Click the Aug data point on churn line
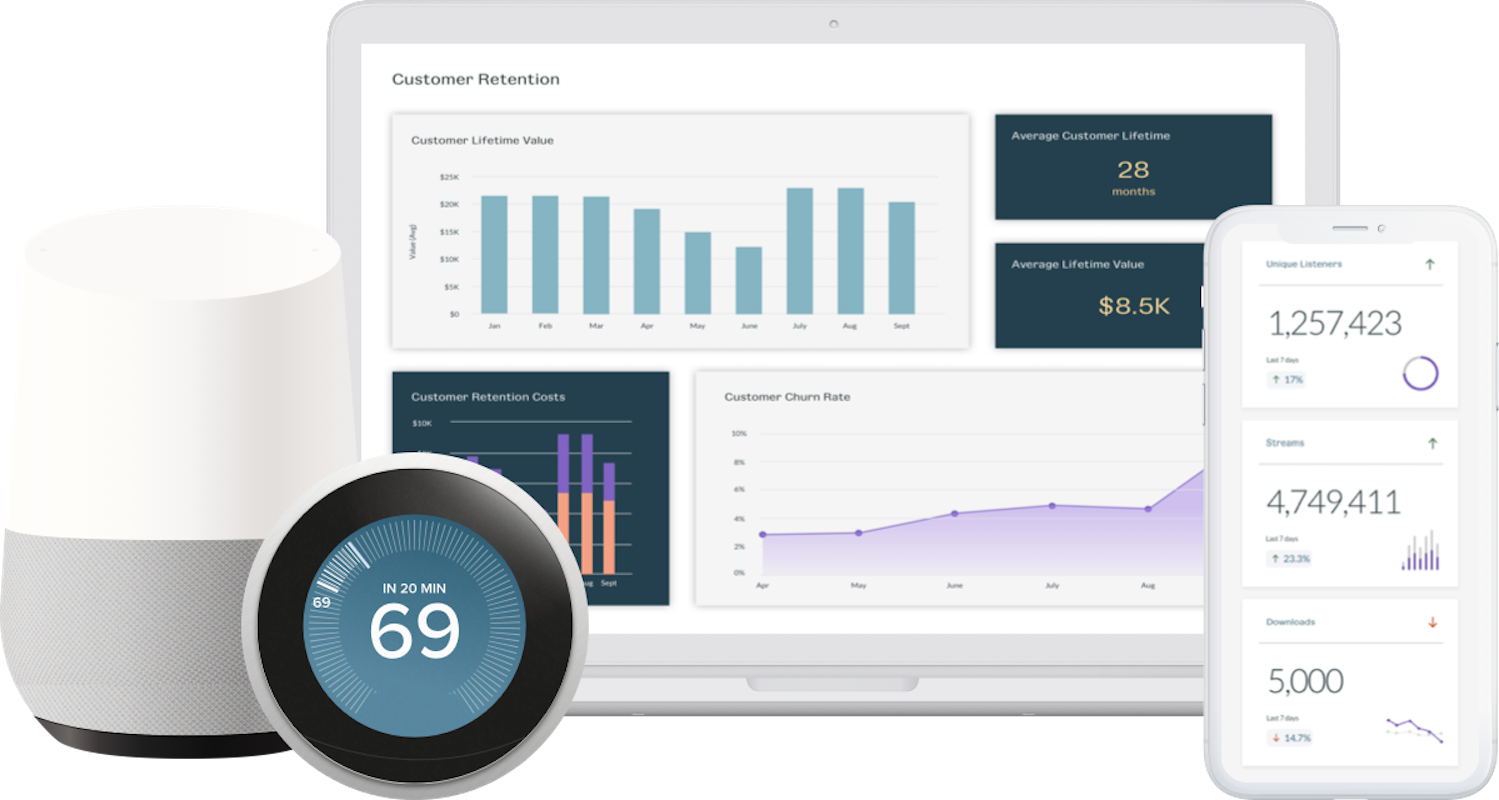This screenshot has width=1499, height=800. tap(1148, 509)
